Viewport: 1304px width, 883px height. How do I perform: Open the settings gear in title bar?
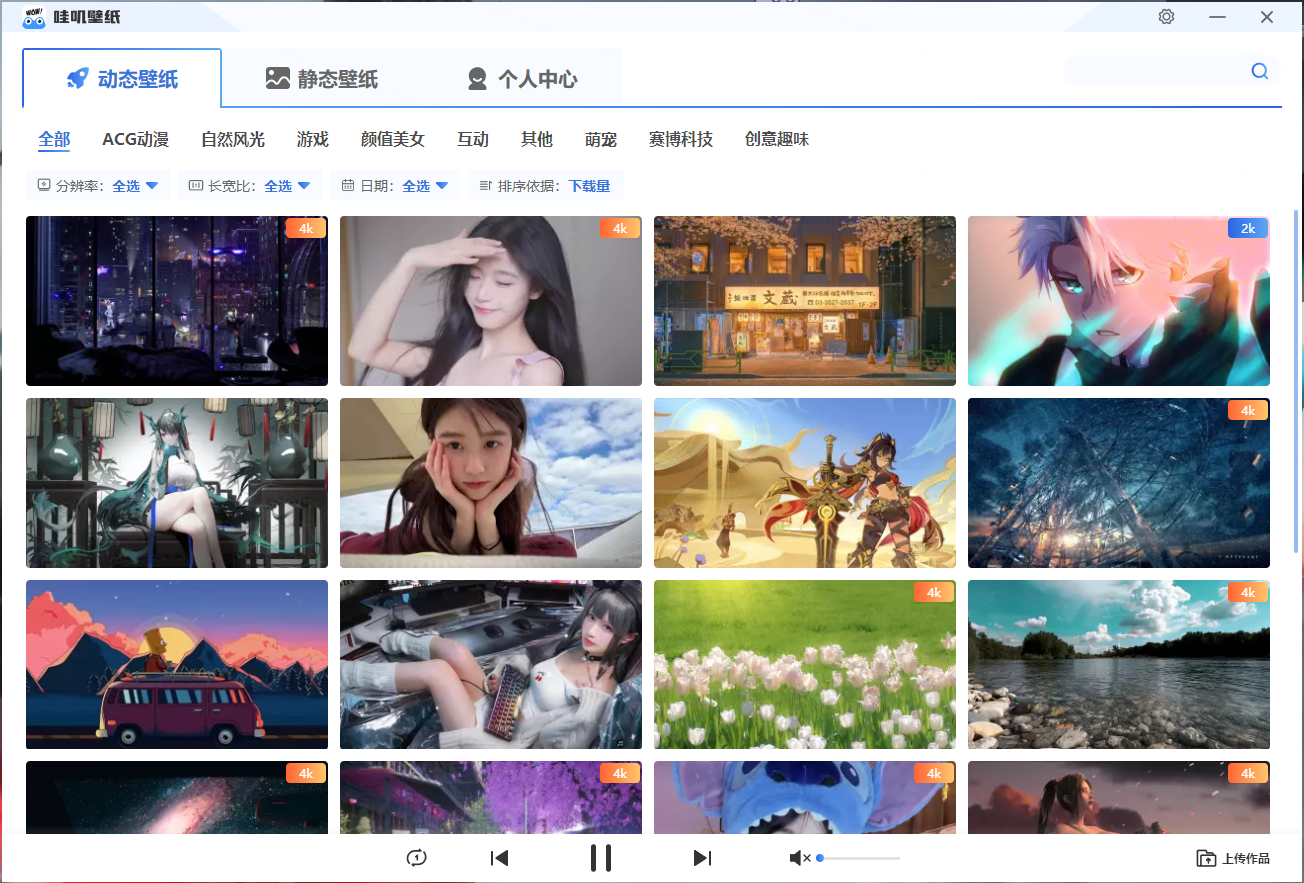(1166, 17)
